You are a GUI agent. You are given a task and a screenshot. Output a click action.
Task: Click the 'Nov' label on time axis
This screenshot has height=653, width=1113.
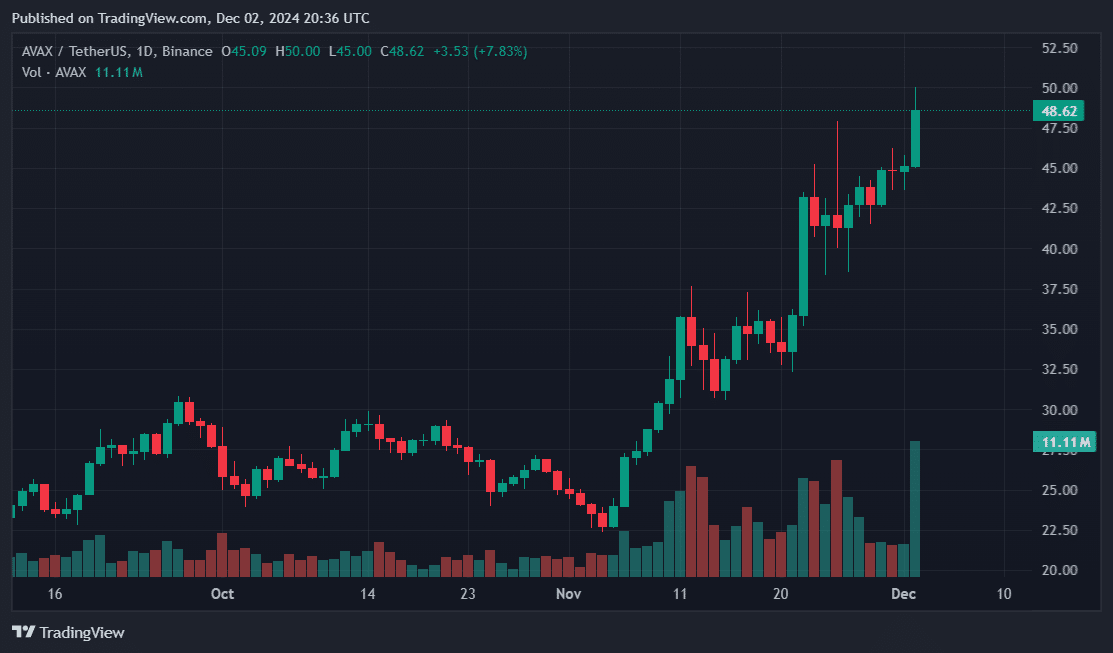568,593
